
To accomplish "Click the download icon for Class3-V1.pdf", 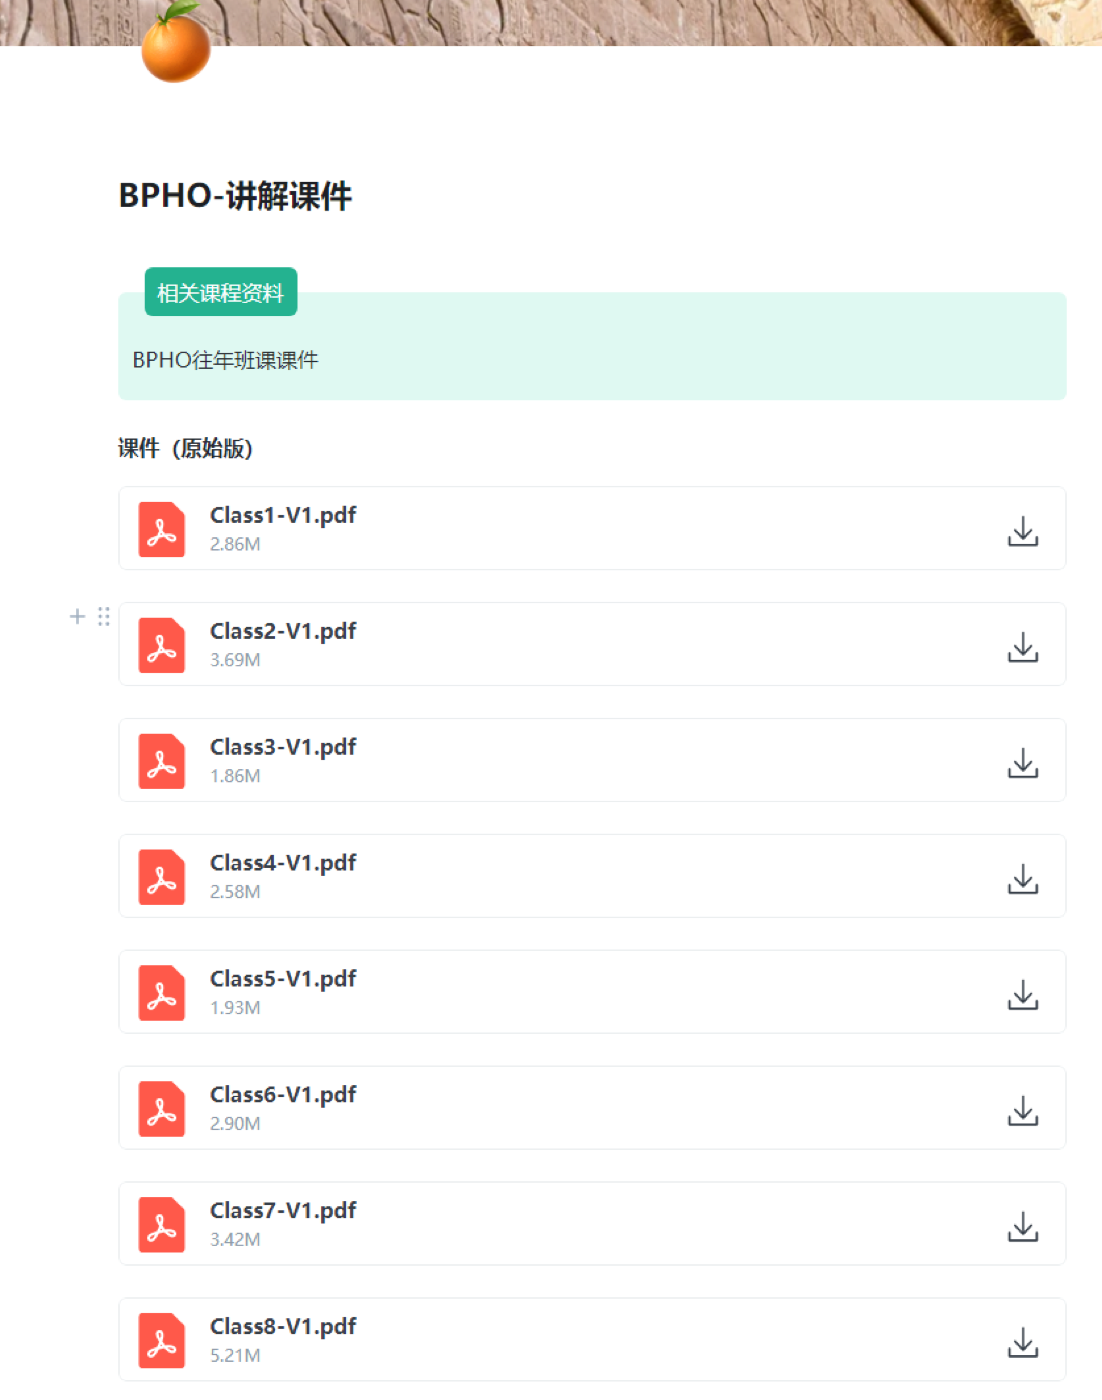I will 1022,763.
